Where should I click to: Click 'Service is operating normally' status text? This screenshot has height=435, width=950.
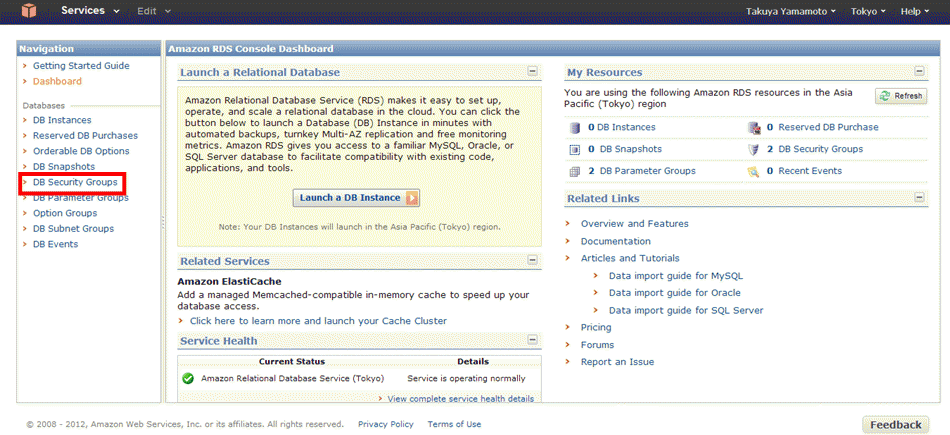467,379
